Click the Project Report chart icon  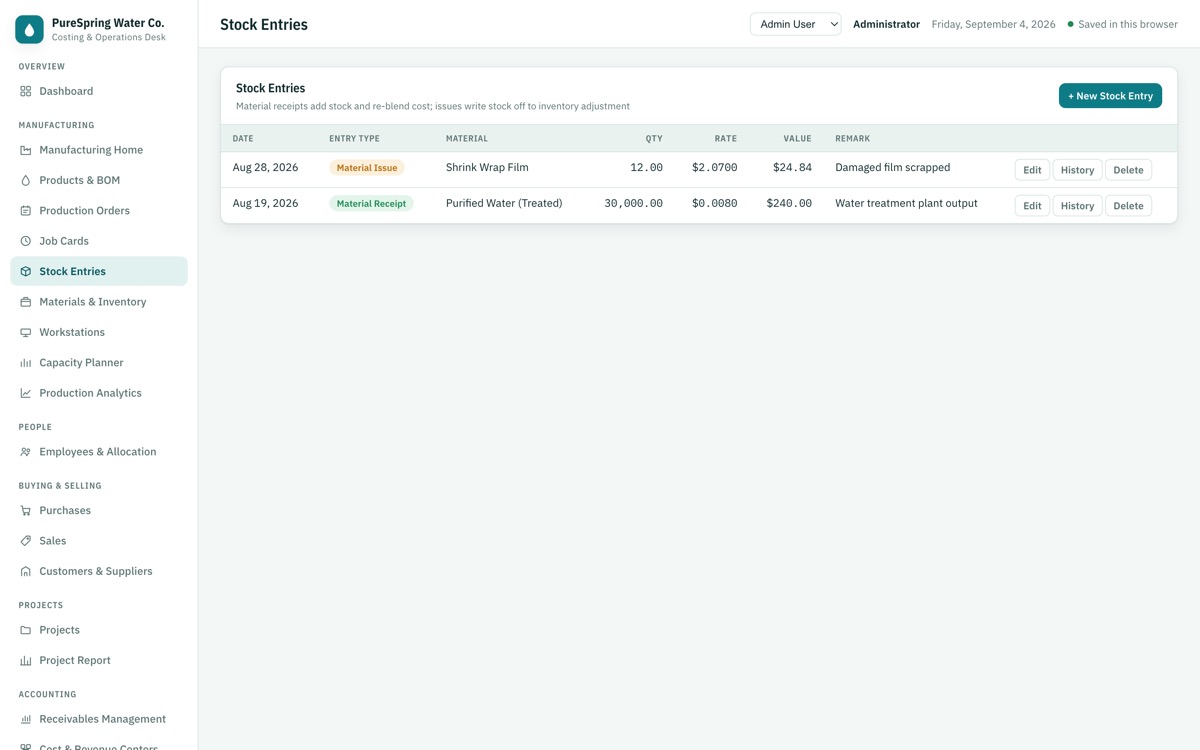(26, 660)
